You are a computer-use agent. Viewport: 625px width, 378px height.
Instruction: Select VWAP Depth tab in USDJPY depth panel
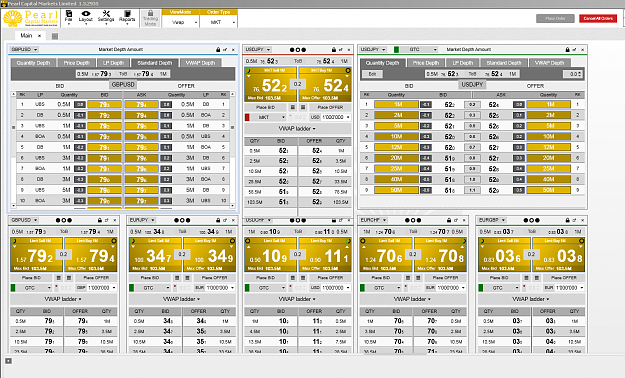click(x=550, y=63)
